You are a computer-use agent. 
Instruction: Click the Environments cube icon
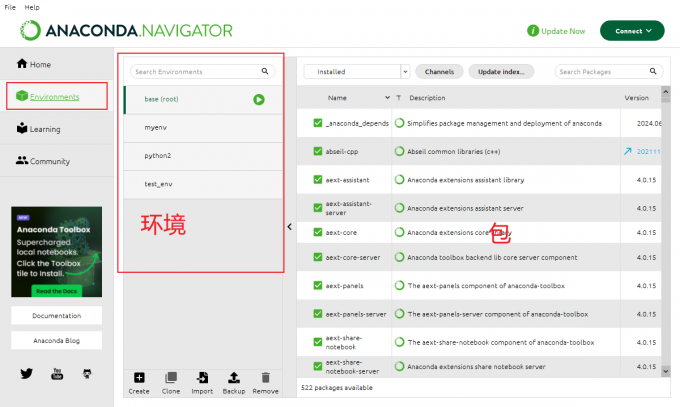coord(22,96)
